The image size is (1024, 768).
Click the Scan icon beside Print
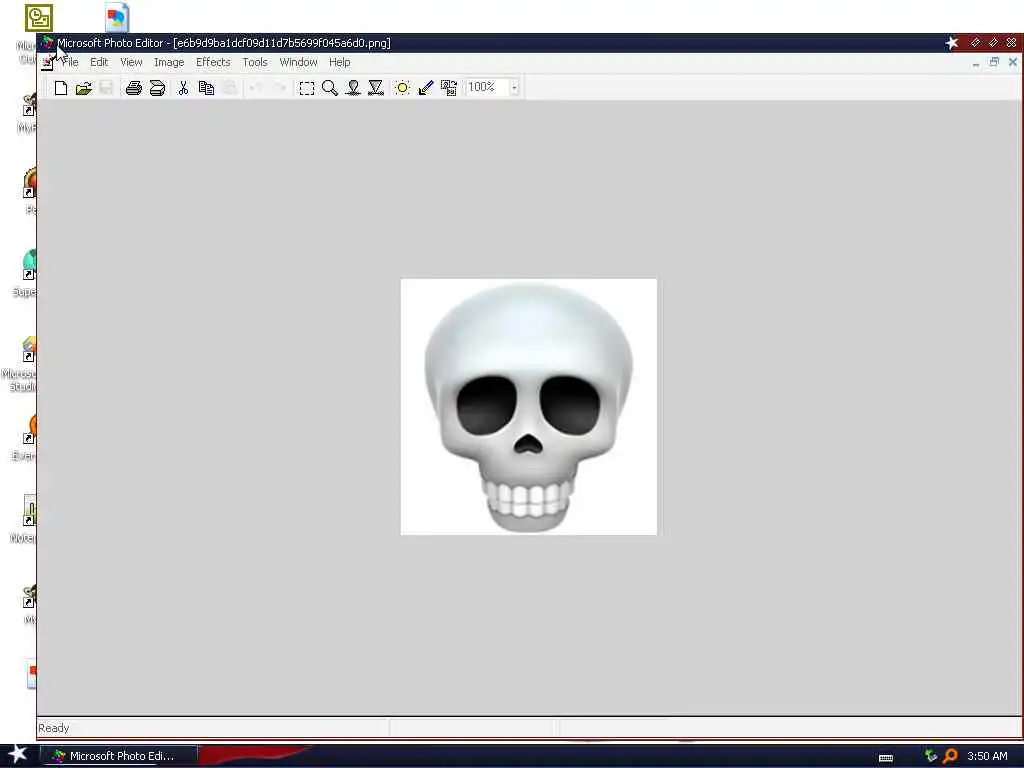point(157,88)
